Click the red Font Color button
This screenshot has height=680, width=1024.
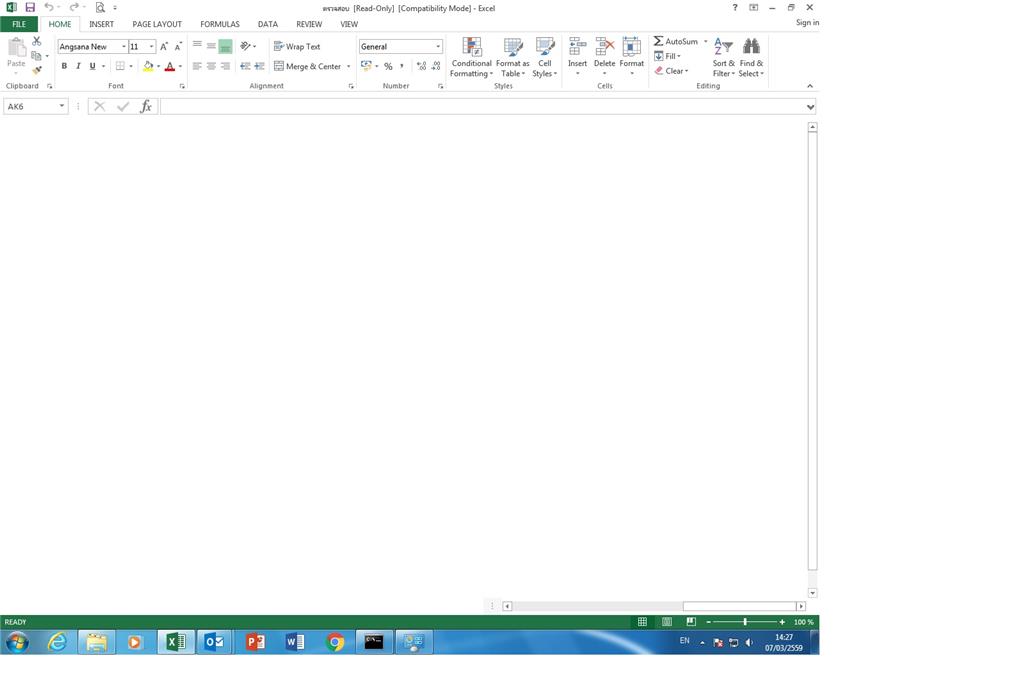pos(170,66)
